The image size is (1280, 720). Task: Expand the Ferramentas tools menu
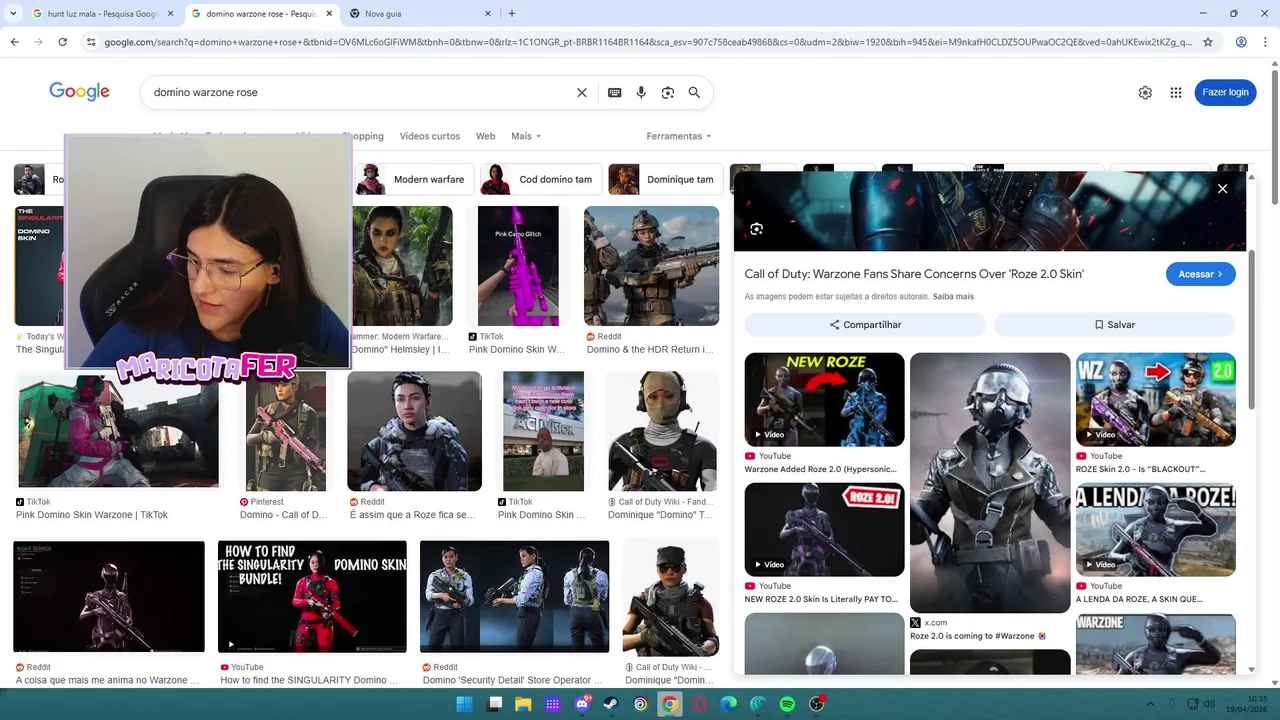tap(679, 136)
